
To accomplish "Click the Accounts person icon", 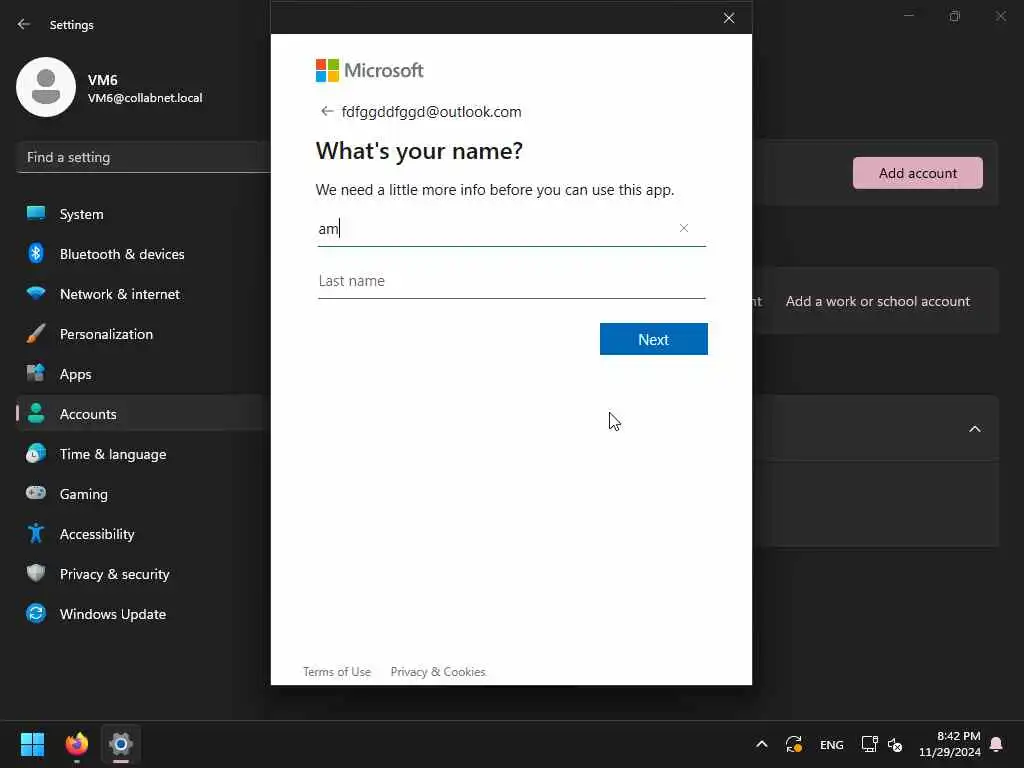I will (x=36, y=413).
